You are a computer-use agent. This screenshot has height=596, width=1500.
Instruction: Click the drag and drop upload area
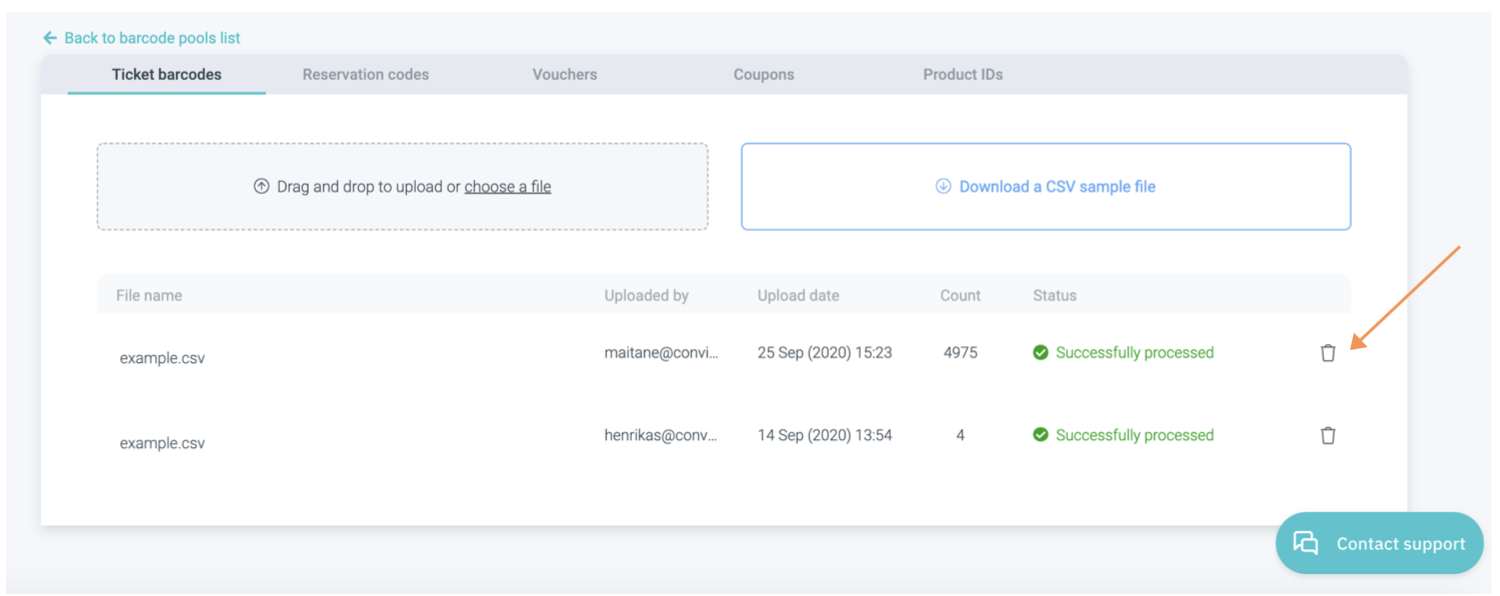402,210
